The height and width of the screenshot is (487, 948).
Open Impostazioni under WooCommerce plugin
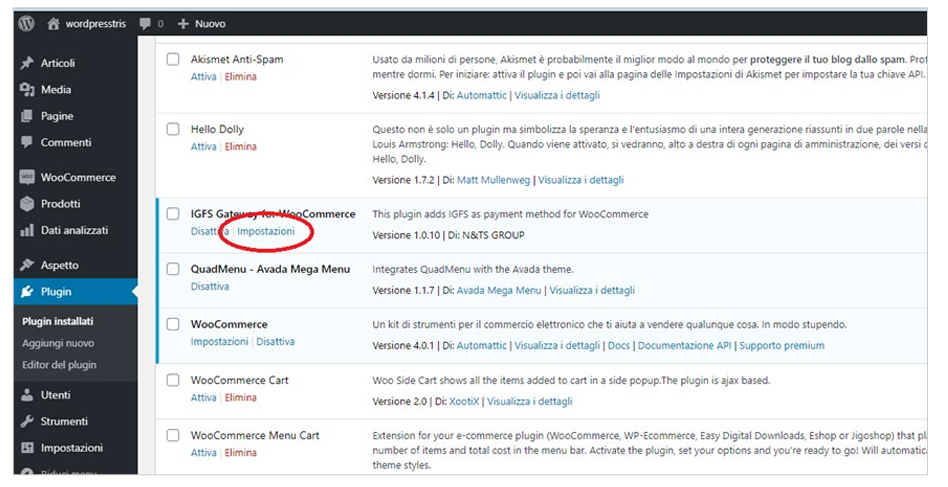(x=219, y=342)
